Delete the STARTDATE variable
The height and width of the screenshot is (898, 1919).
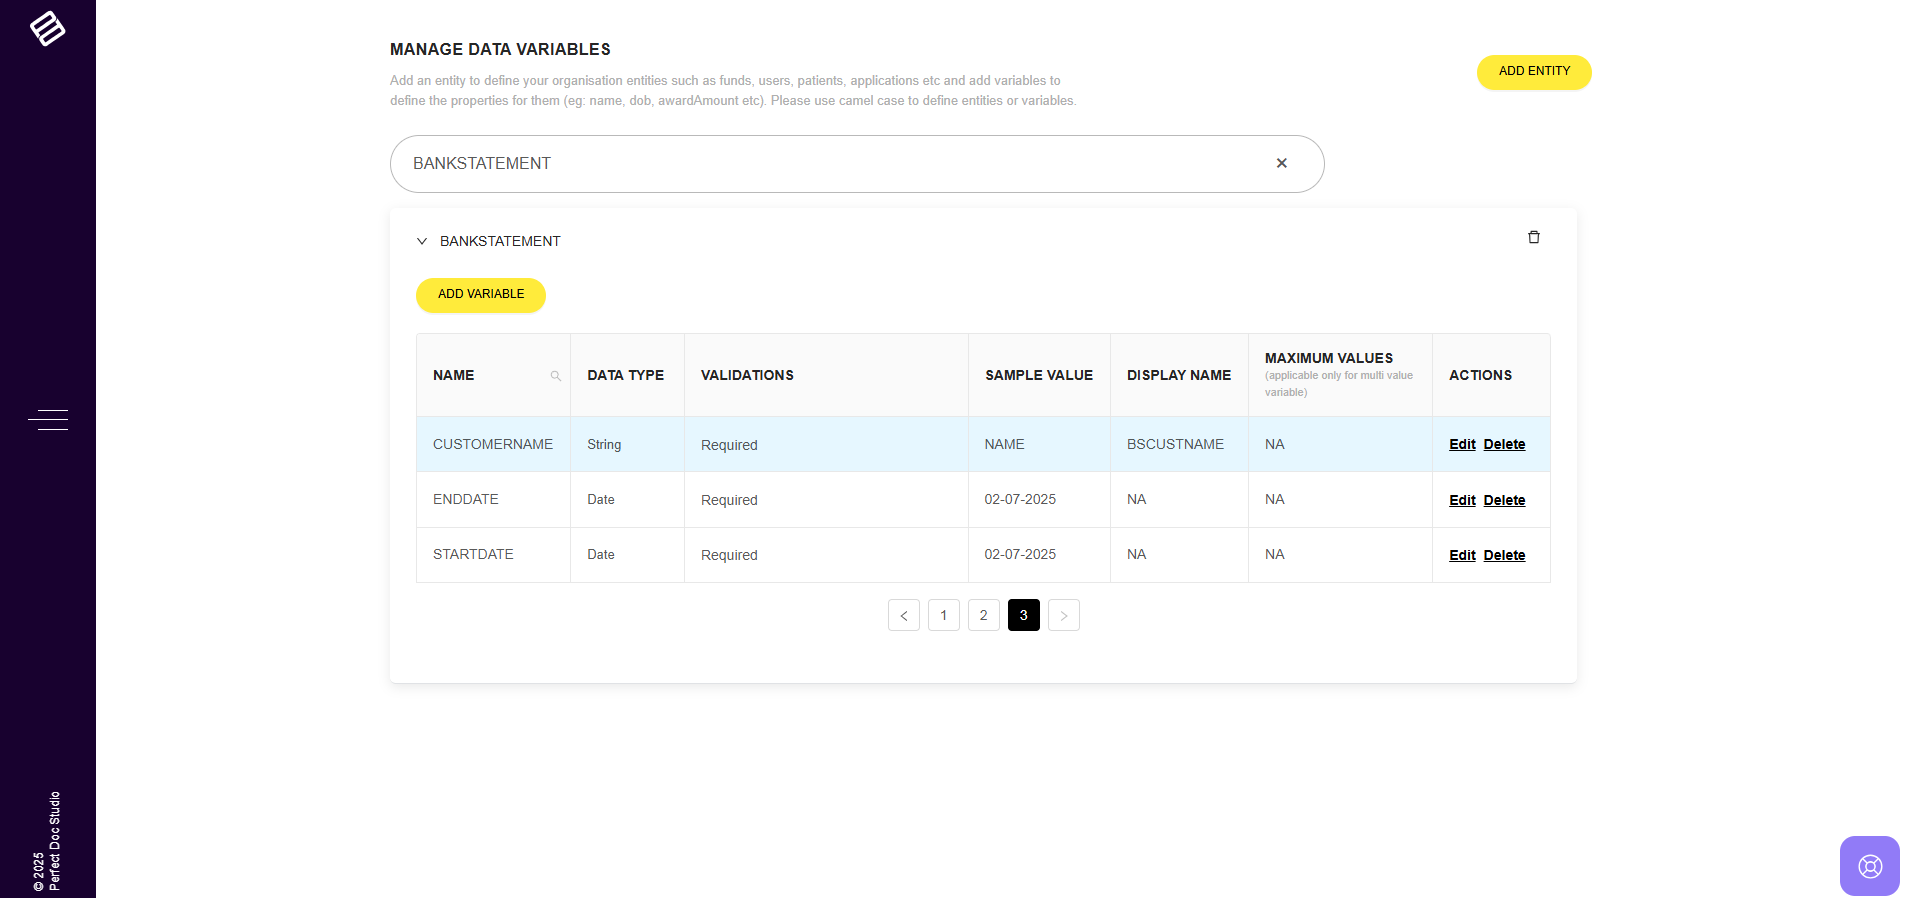tap(1504, 555)
